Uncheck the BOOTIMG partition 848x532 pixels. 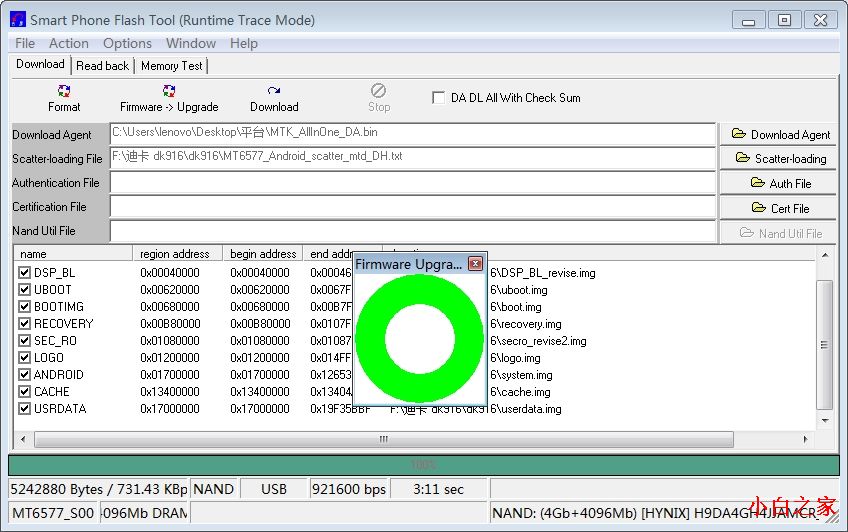[x=24, y=307]
